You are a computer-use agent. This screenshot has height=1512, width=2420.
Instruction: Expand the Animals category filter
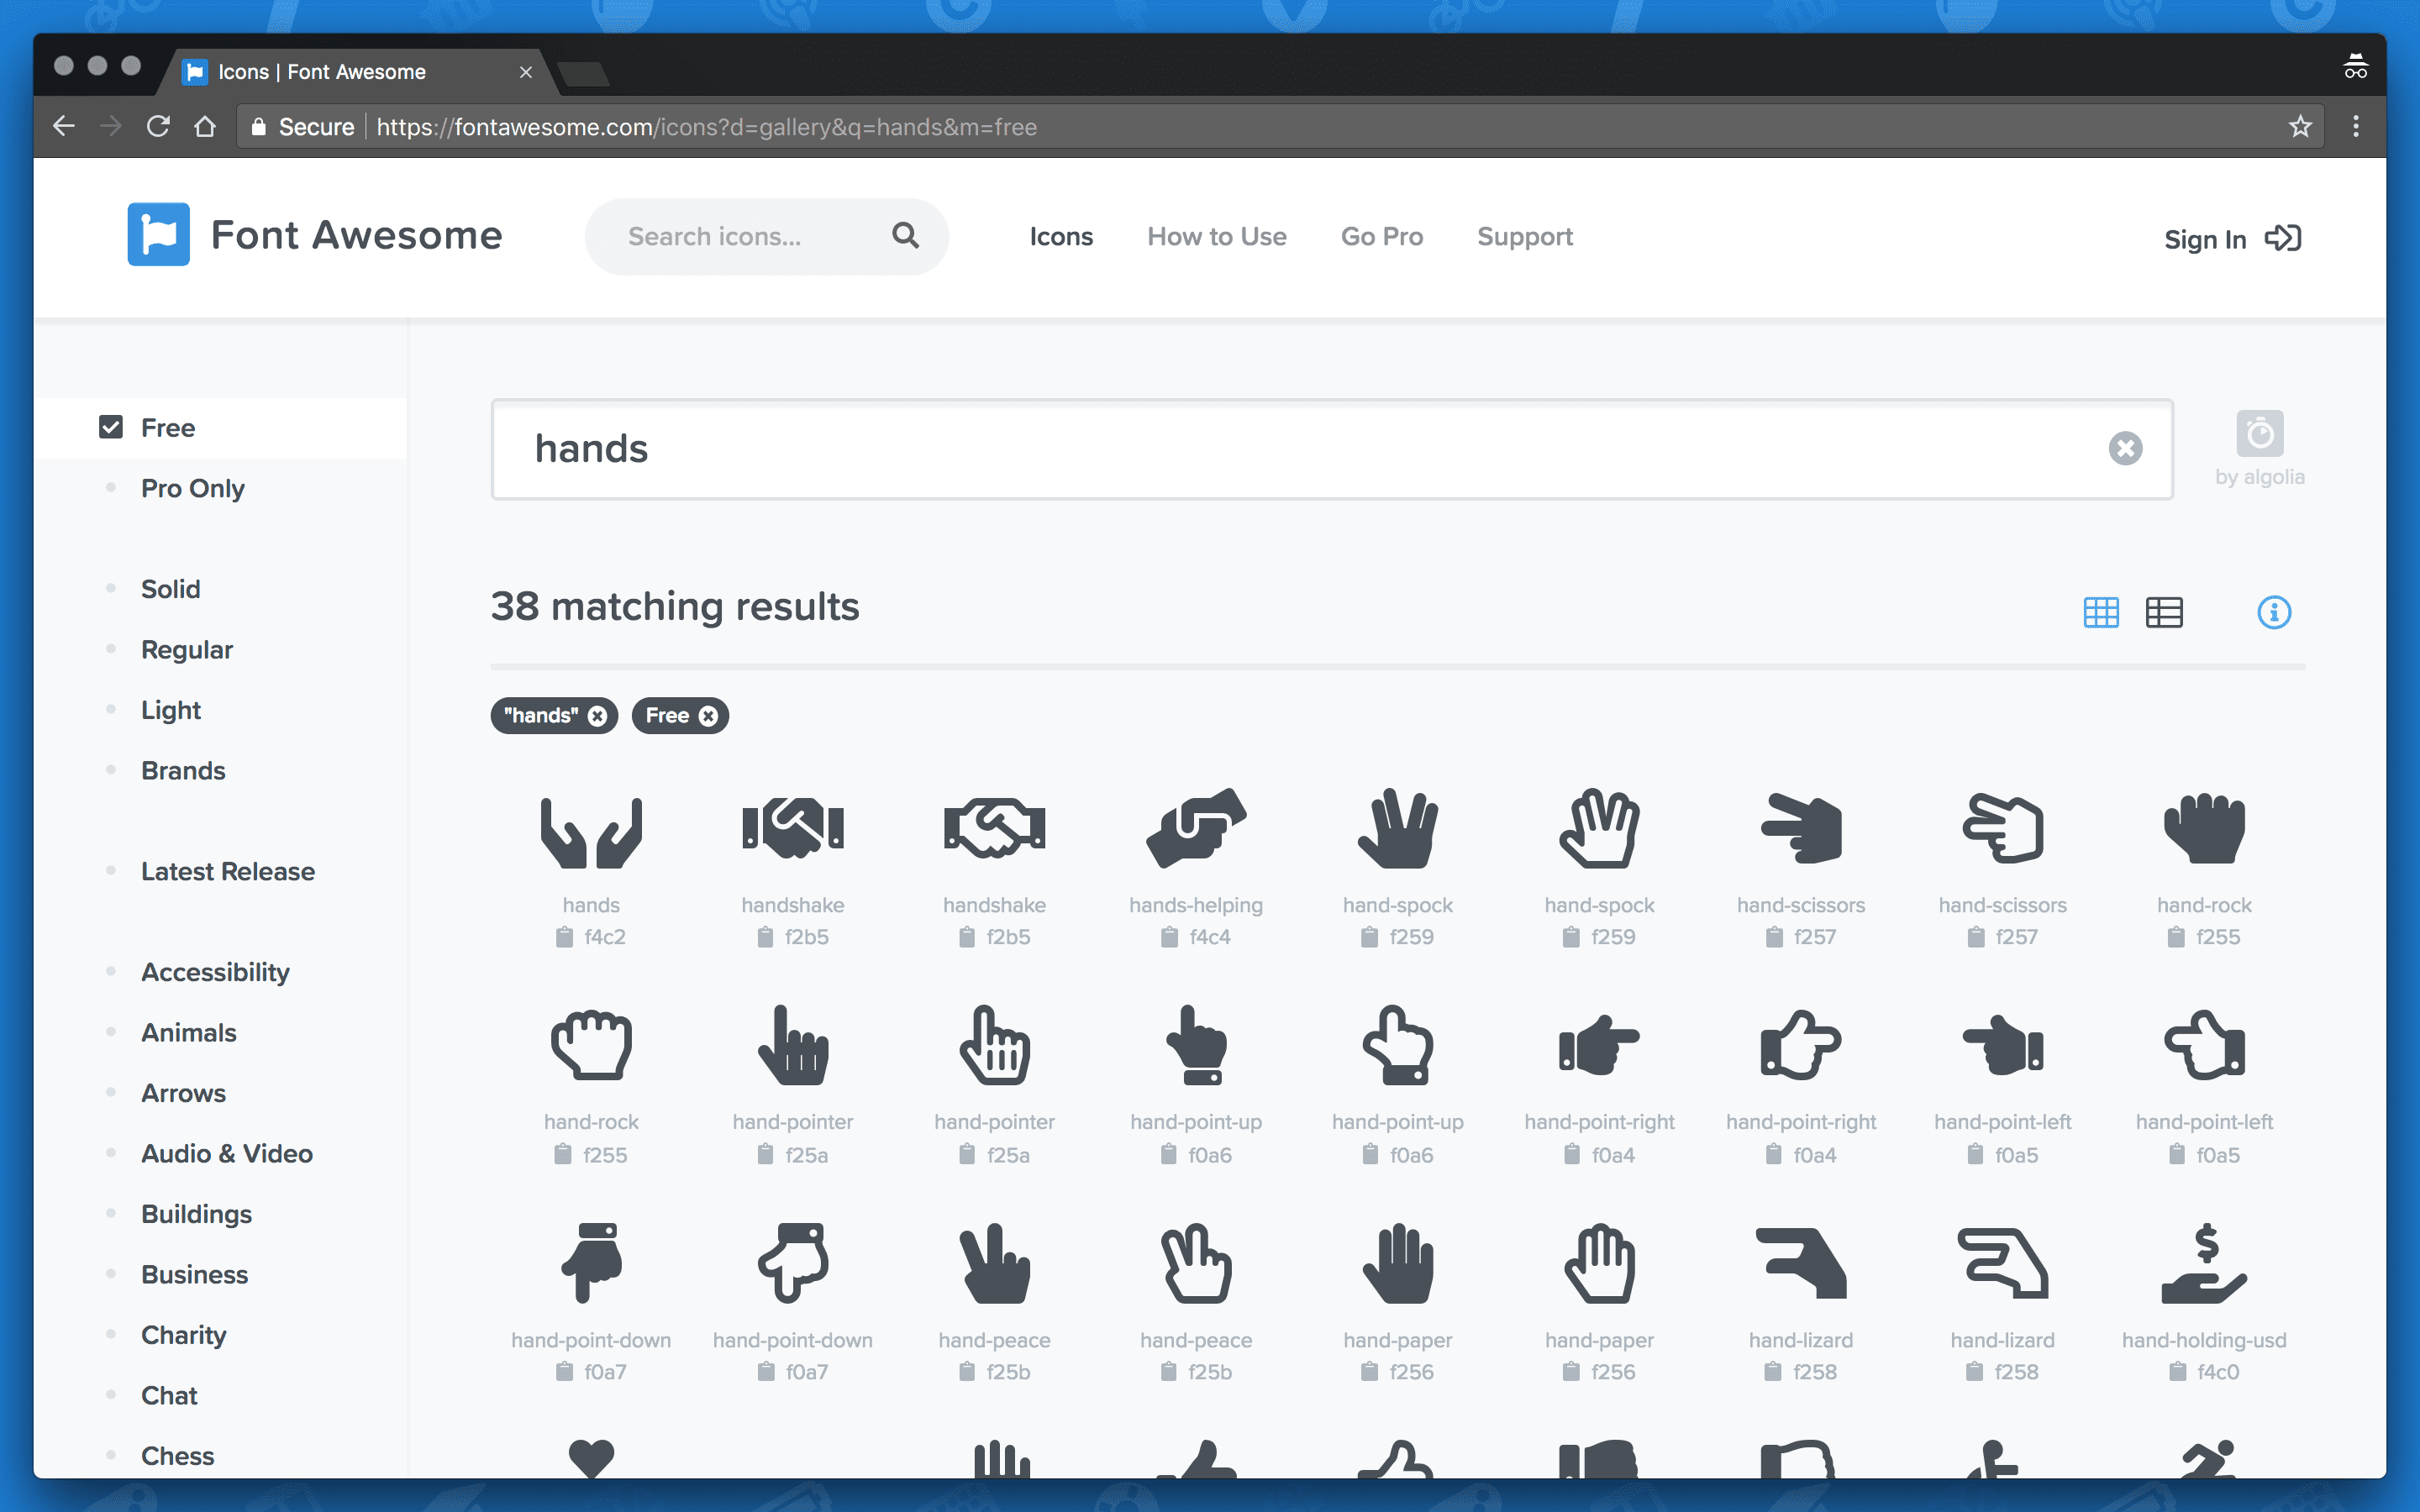tap(188, 1032)
